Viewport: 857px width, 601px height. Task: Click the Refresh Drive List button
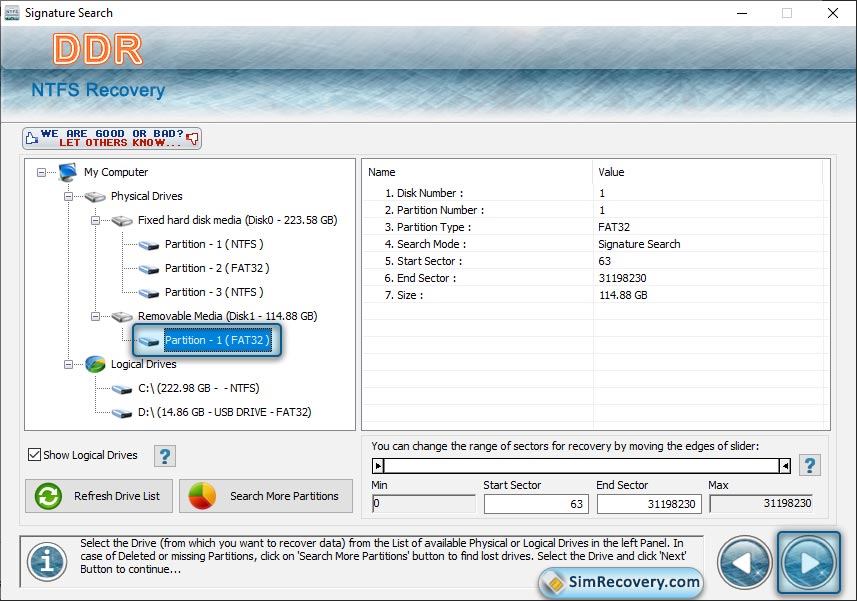[x=99, y=496]
